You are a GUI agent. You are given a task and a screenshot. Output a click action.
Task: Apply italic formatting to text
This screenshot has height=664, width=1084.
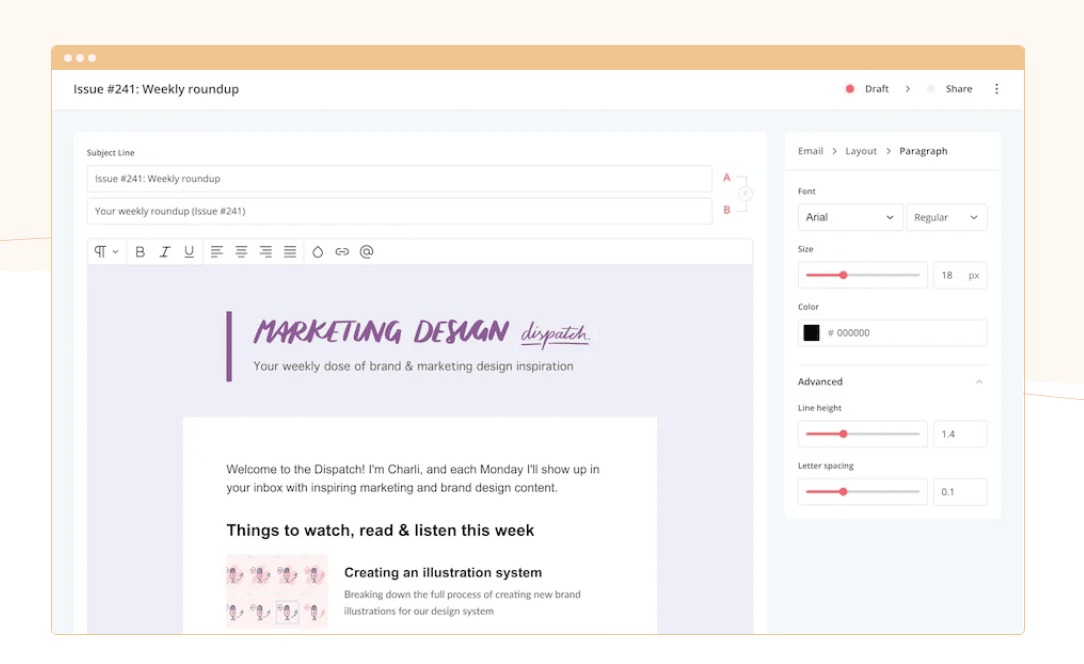(165, 252)
